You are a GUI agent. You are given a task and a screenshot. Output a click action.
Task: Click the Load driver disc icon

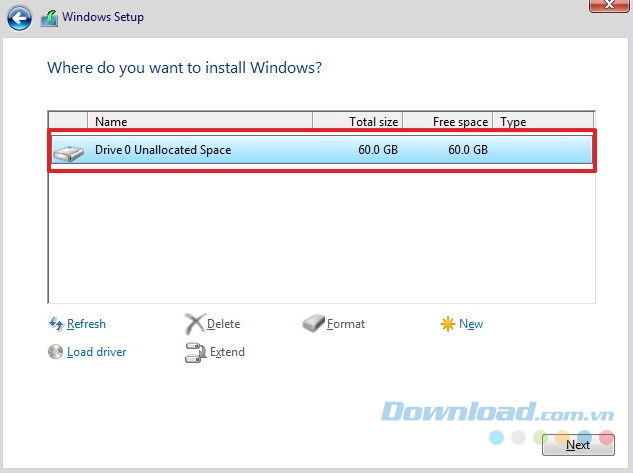[x=56, y=352]
